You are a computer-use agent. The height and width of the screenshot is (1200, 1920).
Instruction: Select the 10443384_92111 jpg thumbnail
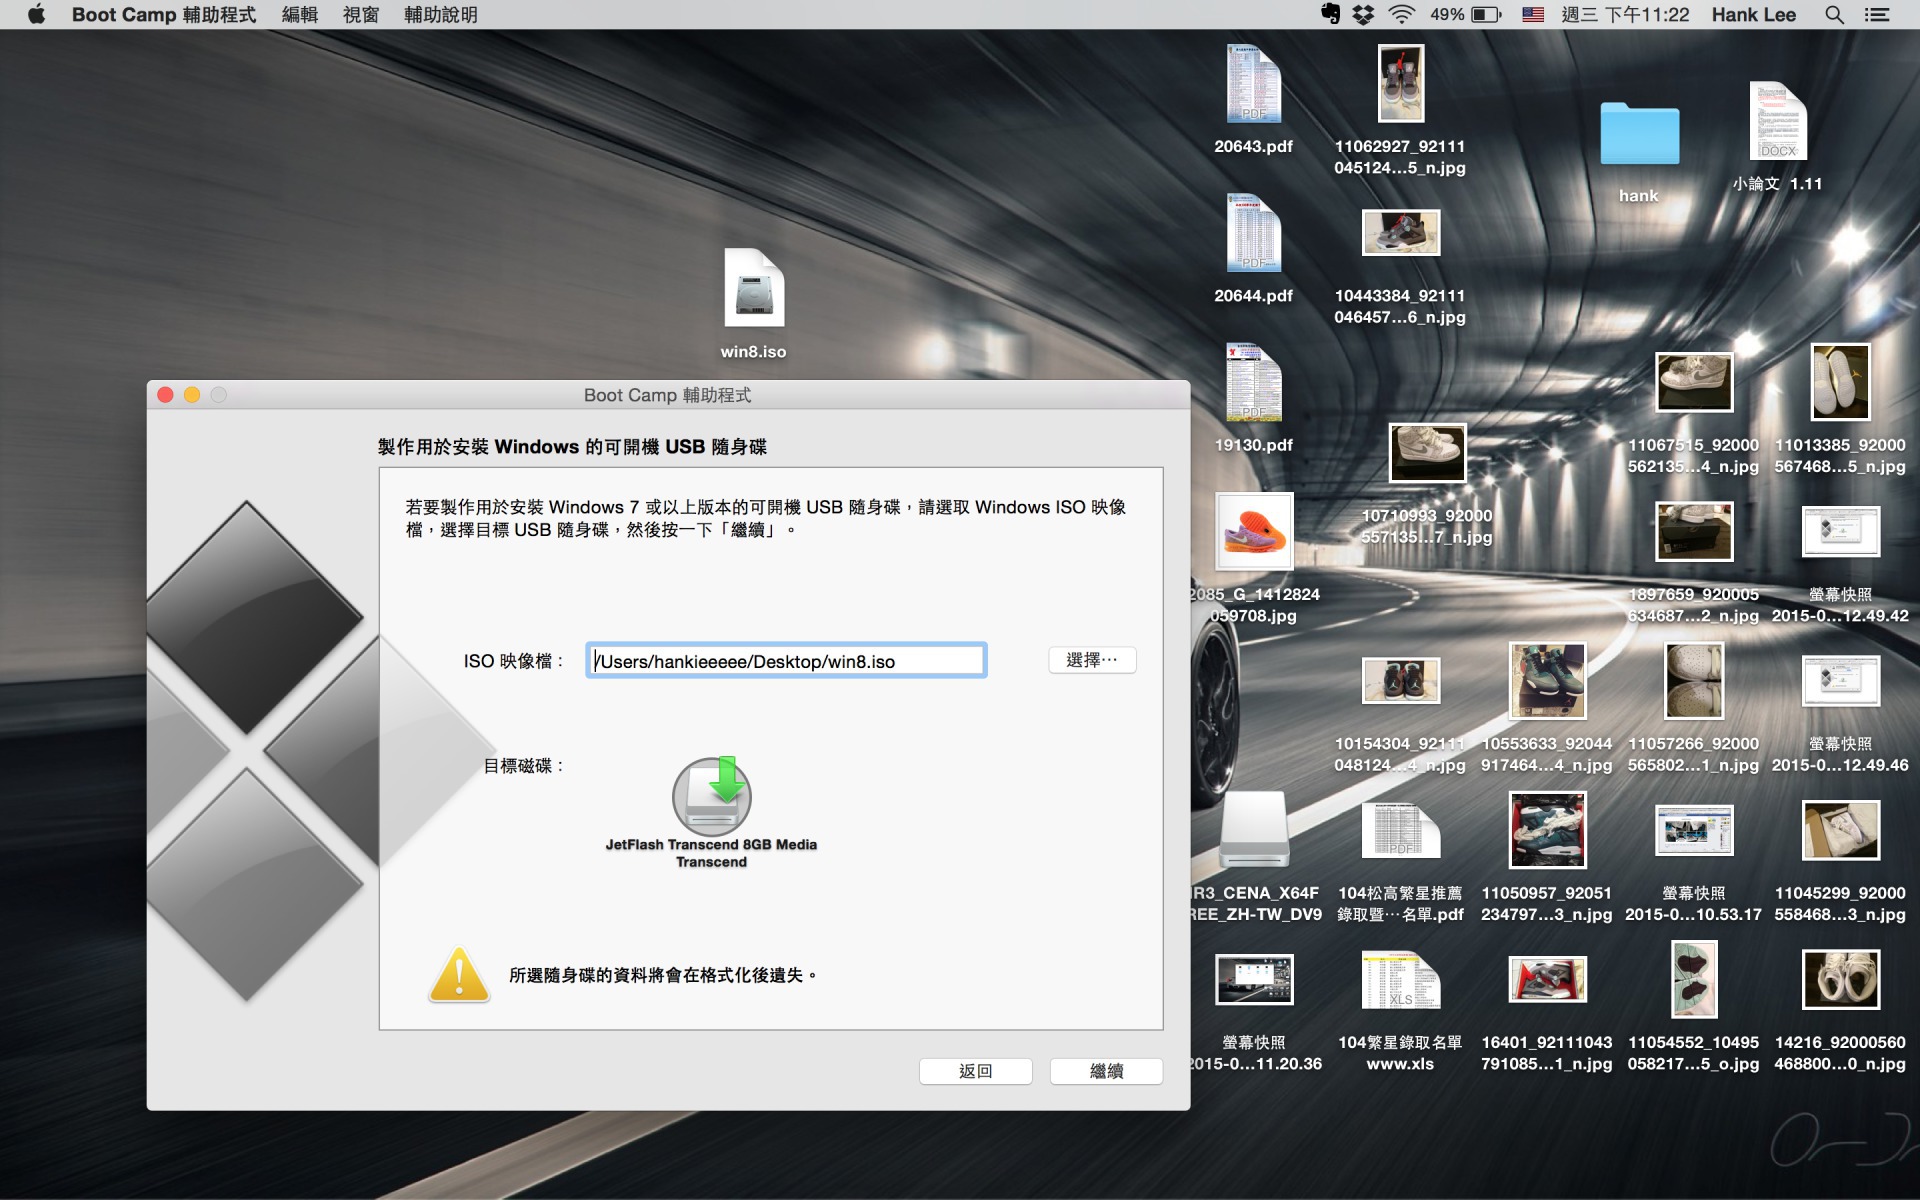point(1400,233)
